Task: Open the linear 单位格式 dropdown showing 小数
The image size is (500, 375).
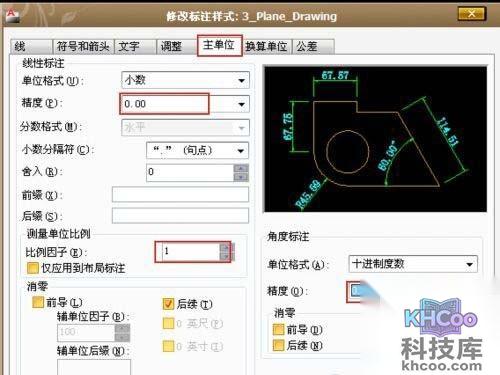Action: [x=185, y=80]
